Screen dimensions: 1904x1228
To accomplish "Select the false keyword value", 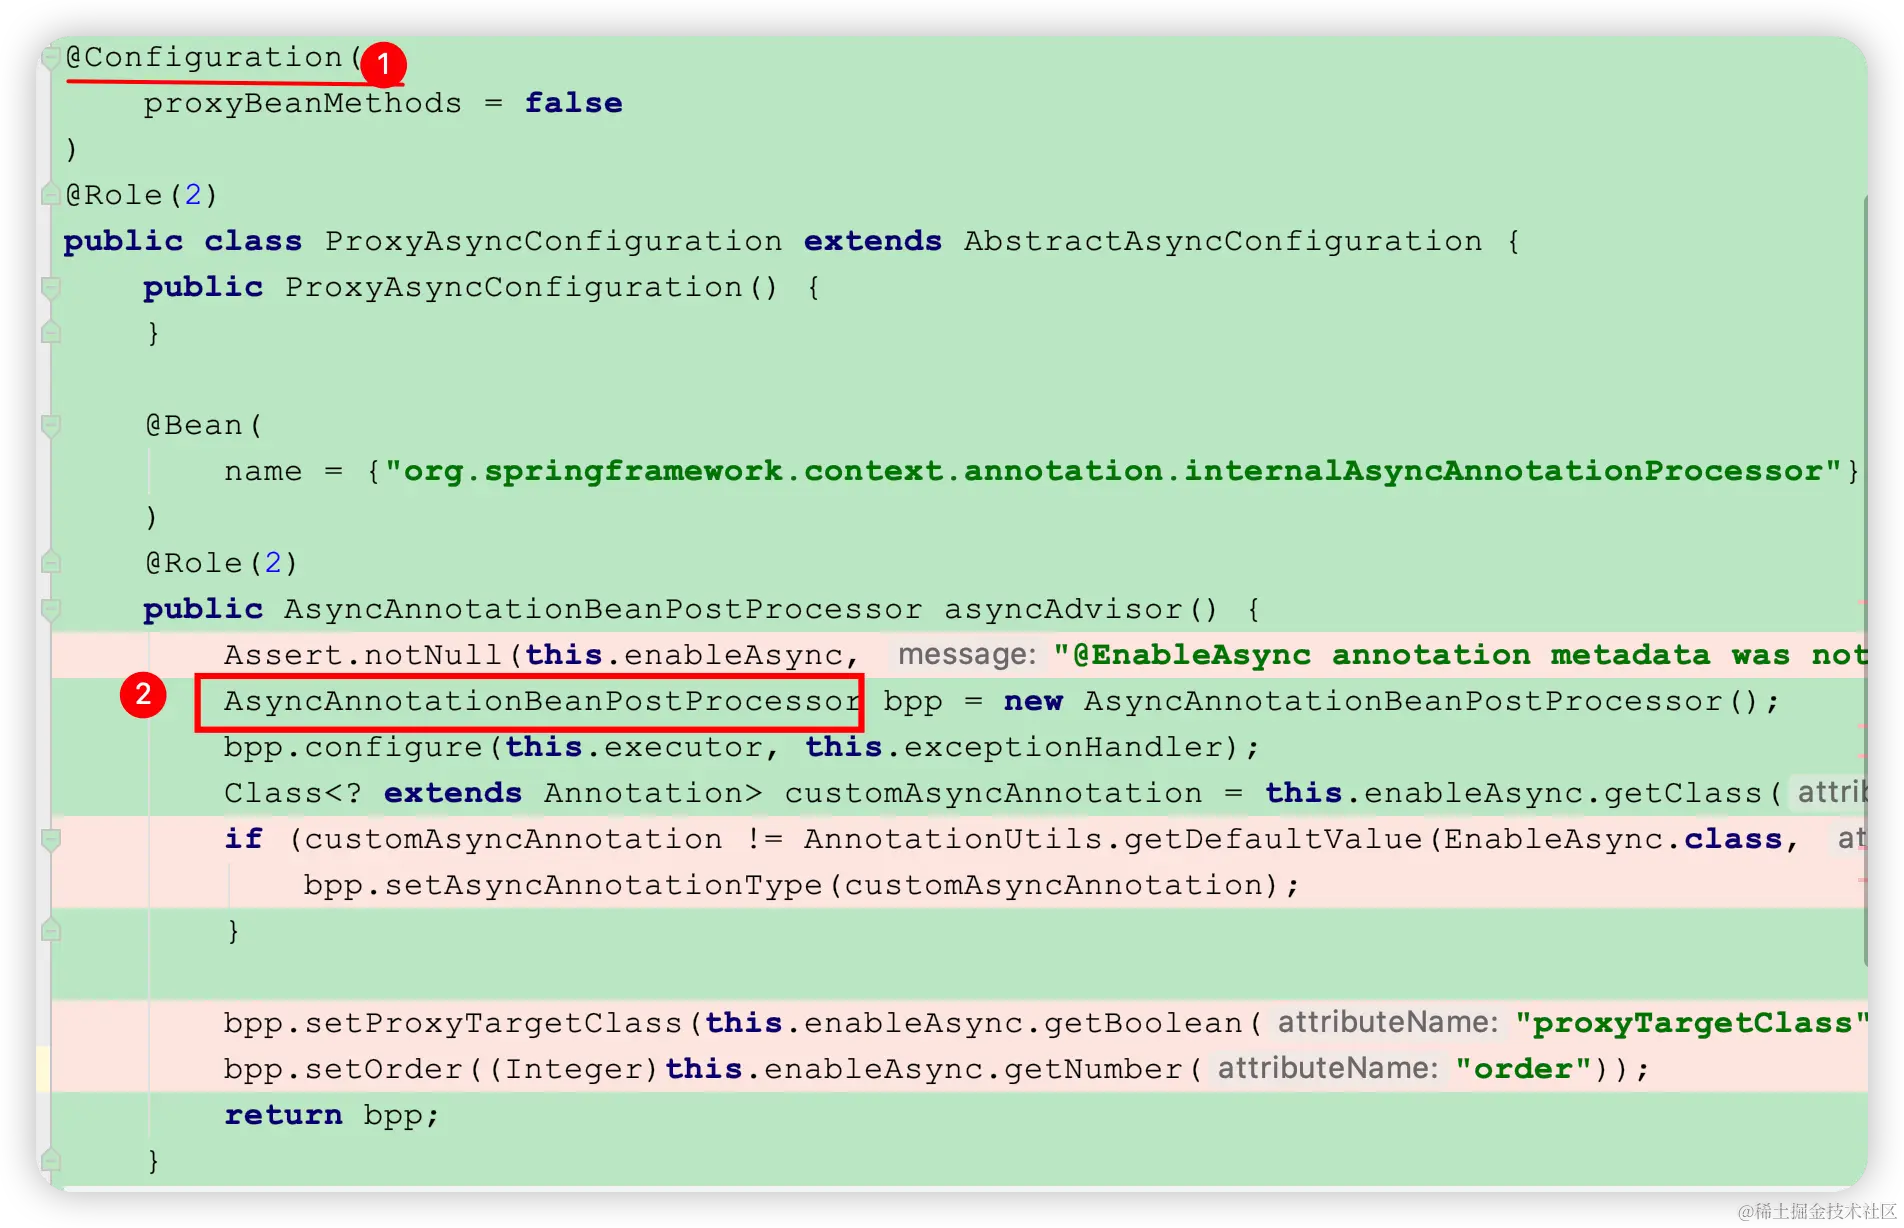I will pyautogui.click(x=573, y=103).
